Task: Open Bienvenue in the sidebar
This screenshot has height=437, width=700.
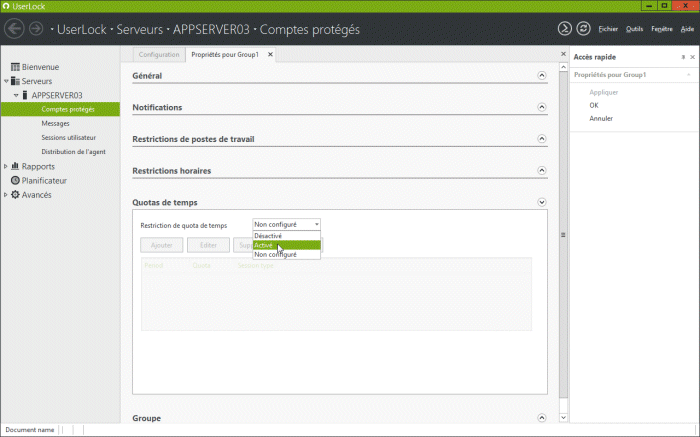Action: 40,67
